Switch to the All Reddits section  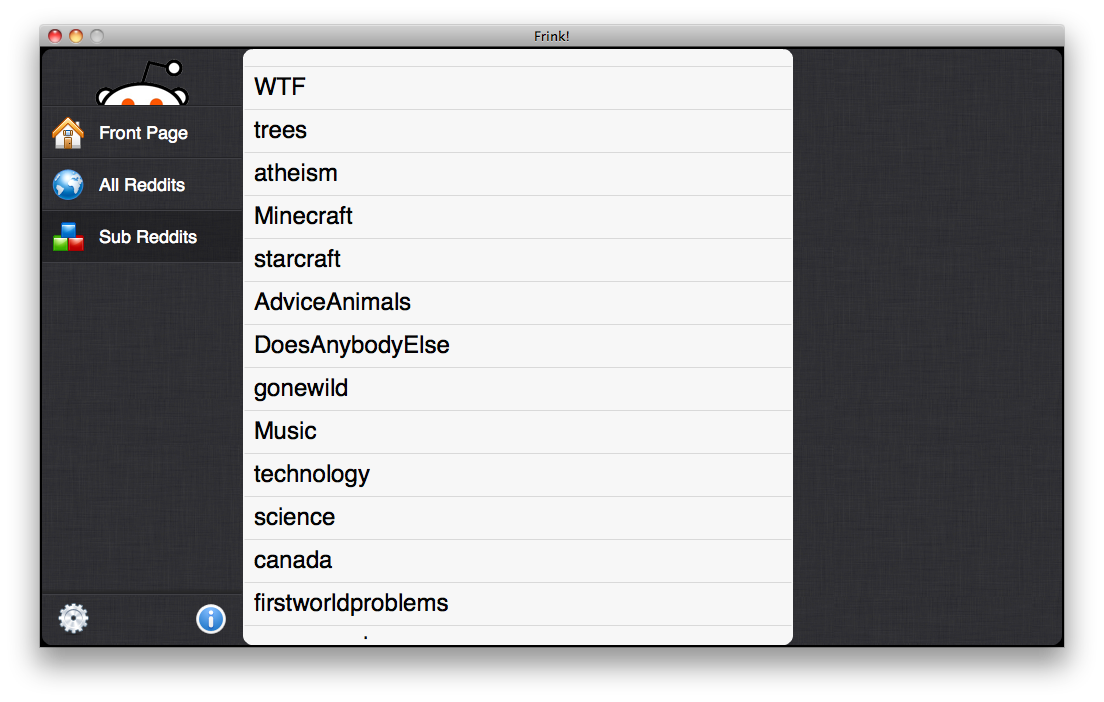click(142, 185)
